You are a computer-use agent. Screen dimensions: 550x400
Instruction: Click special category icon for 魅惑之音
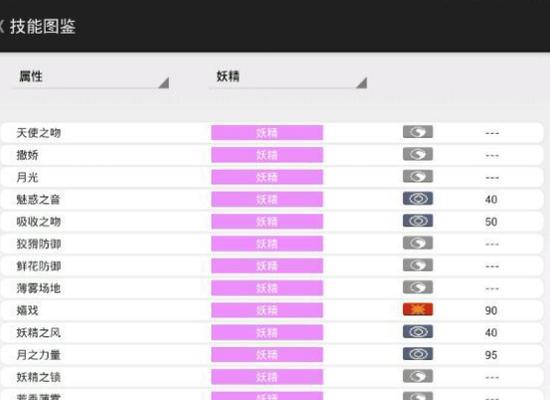click(x=418, y=199)
